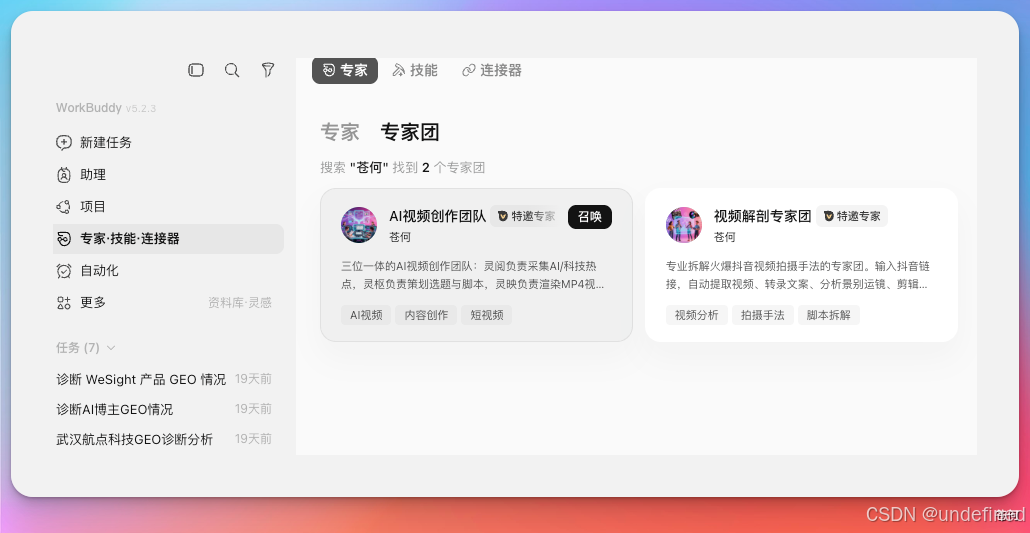
Task: Select the 专家团 sub-tab heading
Action: pyautogui.click(x=409, y=133)
